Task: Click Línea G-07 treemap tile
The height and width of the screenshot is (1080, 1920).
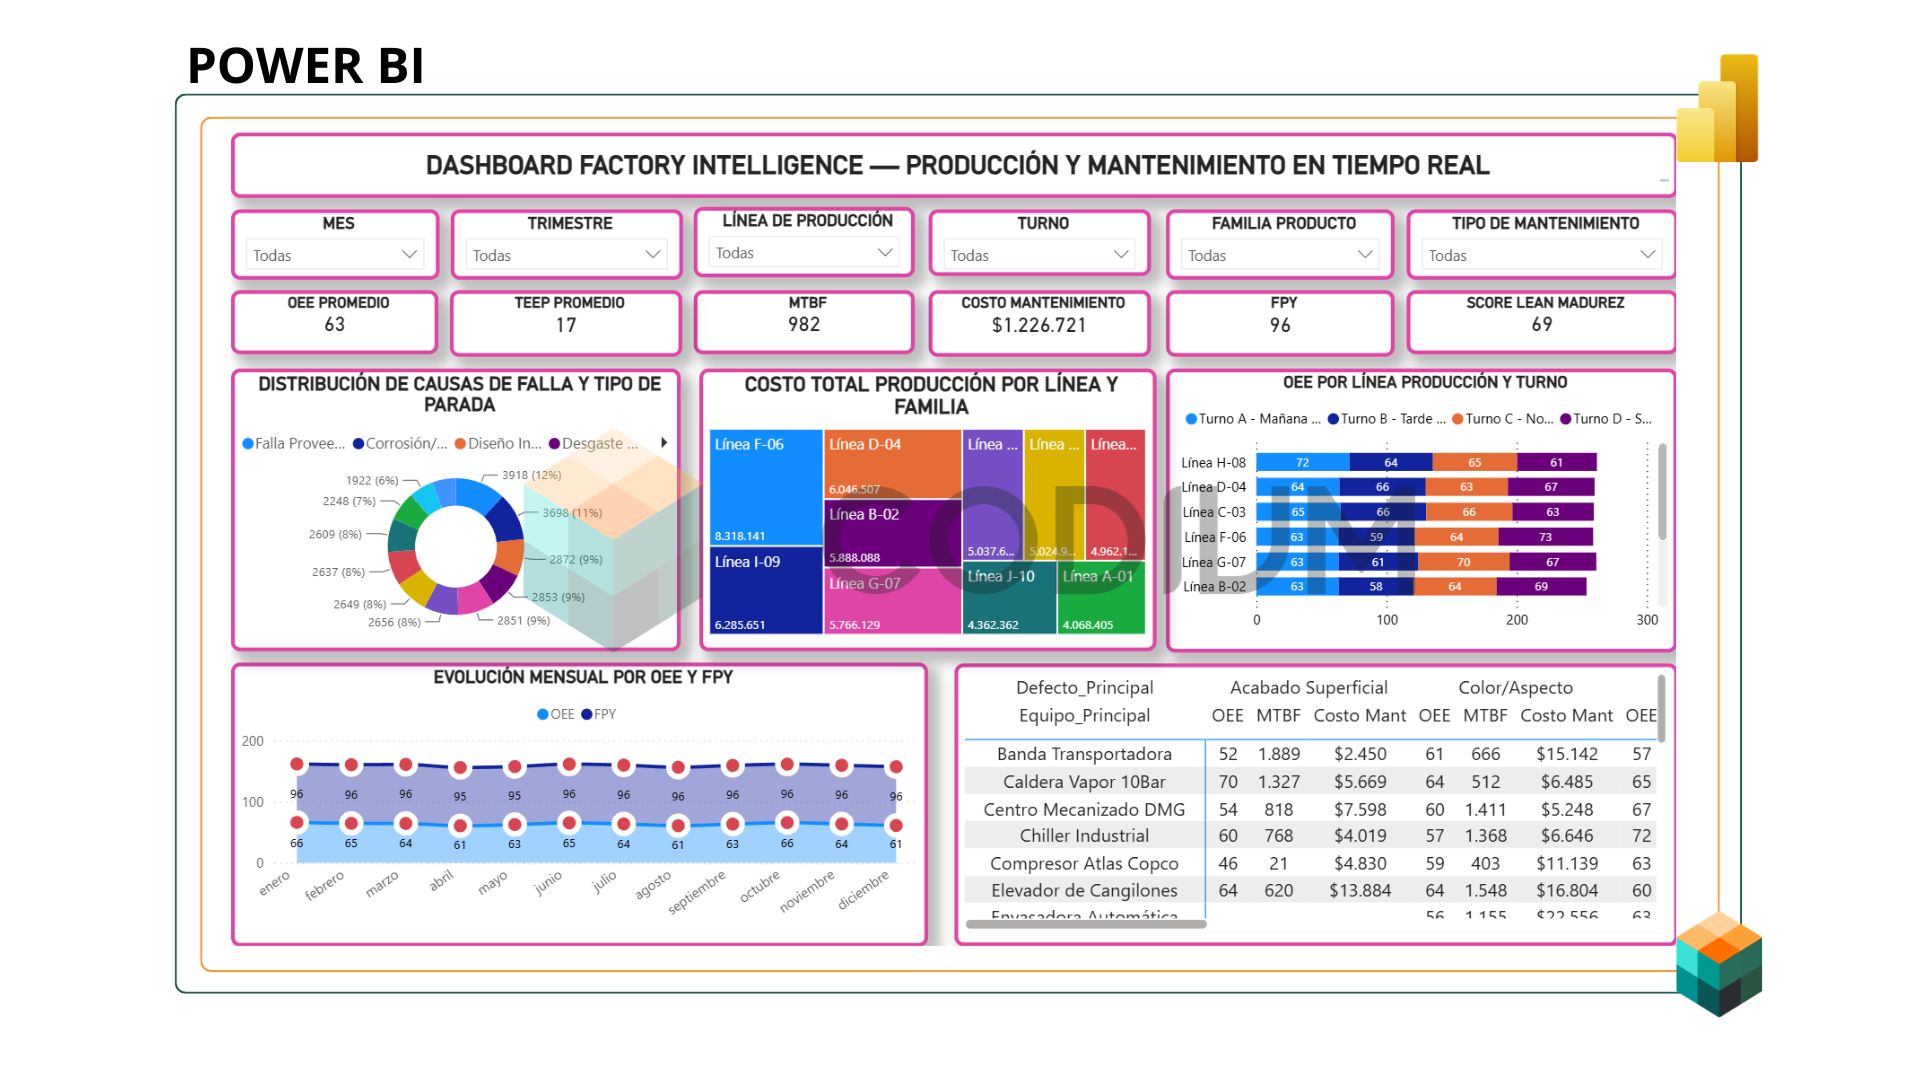Action: click(893, 601)
